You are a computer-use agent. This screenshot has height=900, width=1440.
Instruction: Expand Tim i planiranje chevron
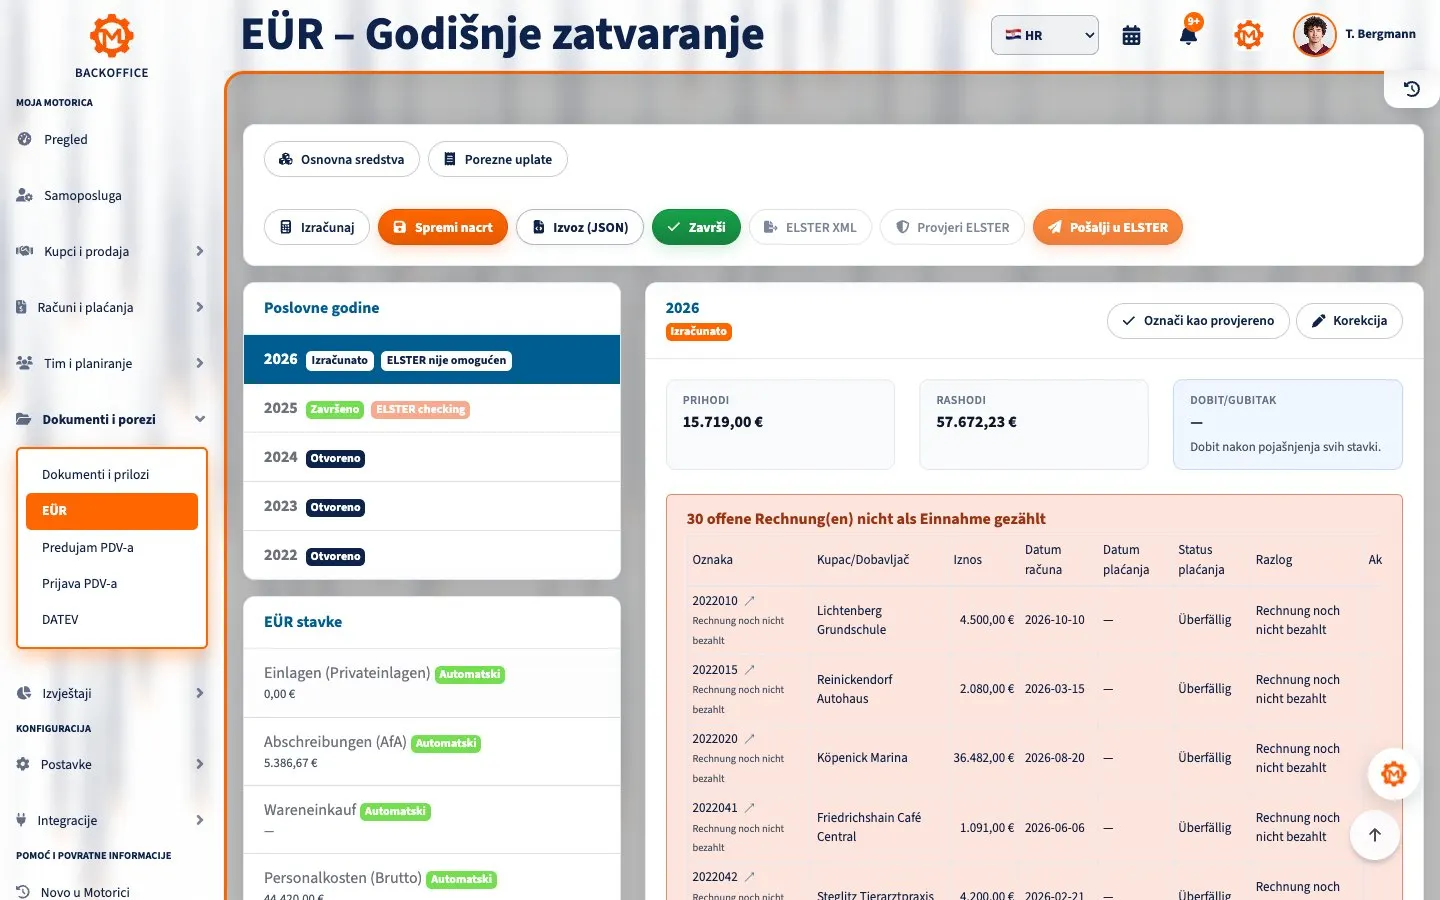point(200,363)
